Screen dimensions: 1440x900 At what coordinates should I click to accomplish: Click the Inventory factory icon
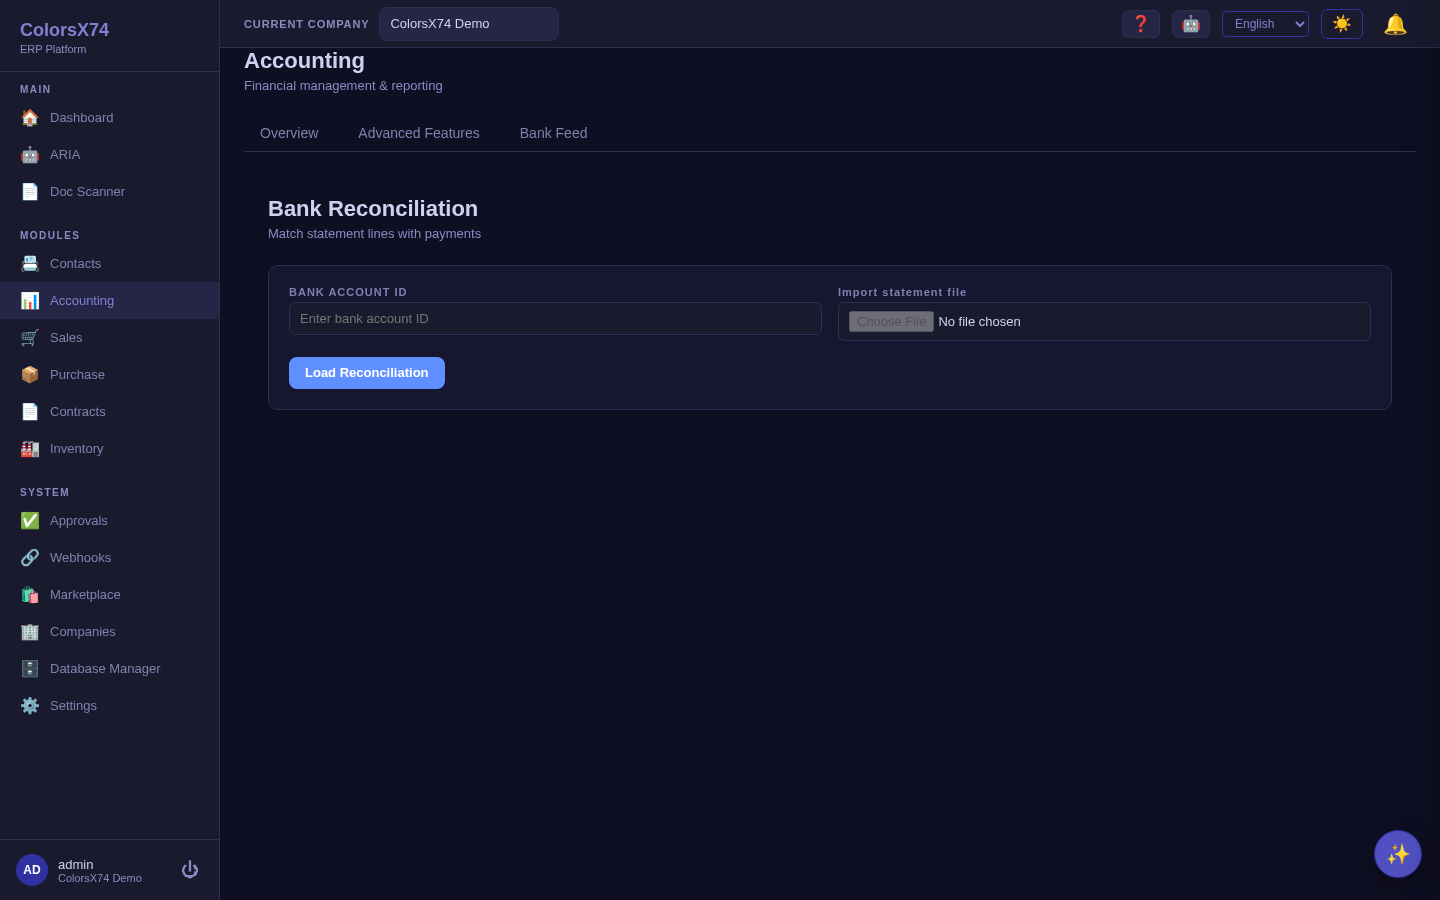30,449
